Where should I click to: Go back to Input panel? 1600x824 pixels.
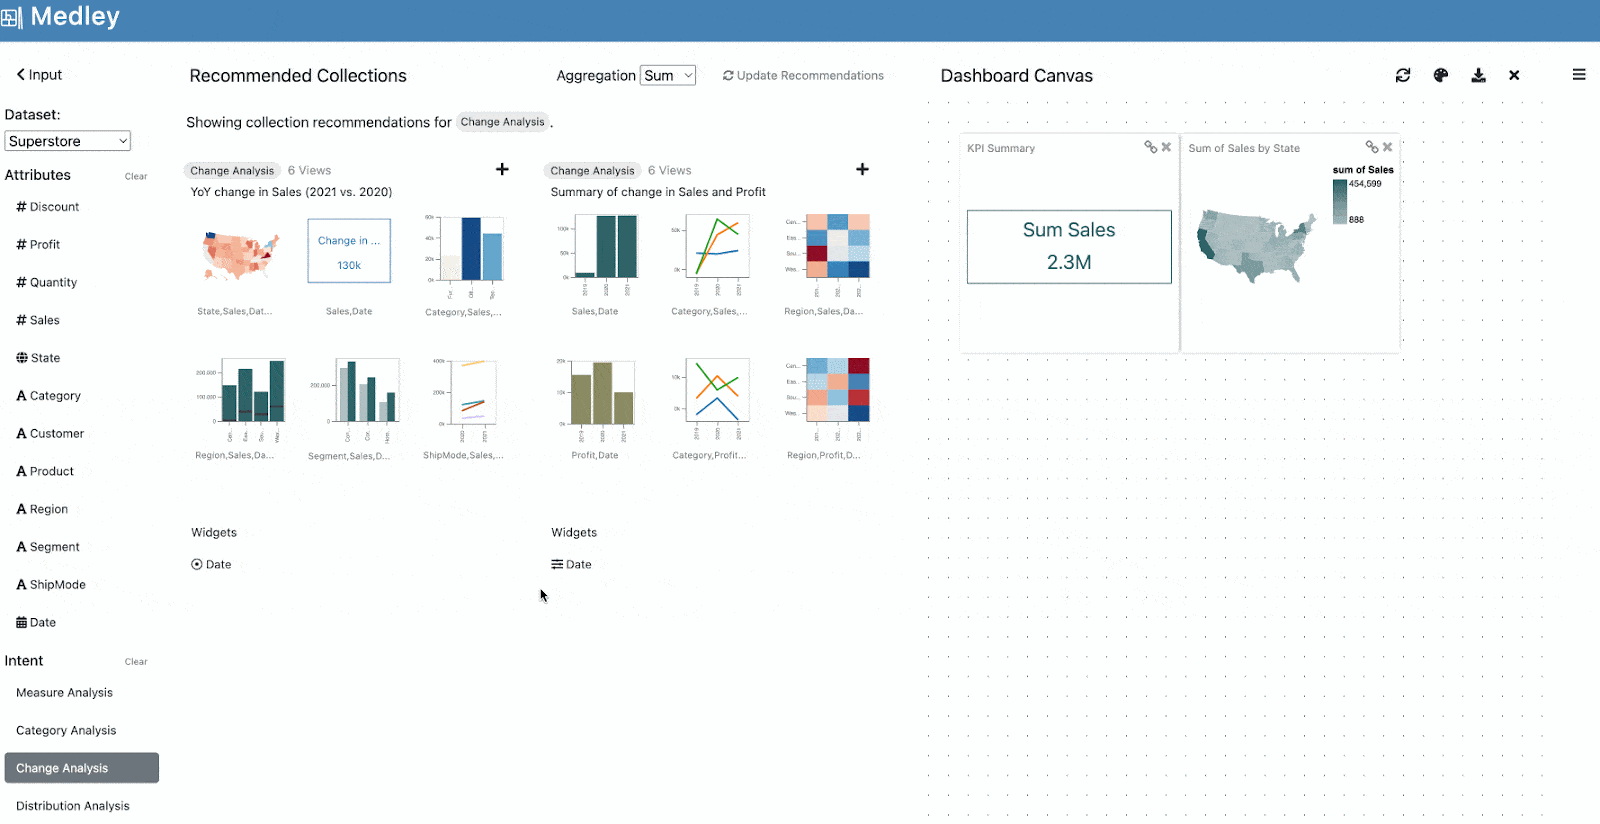(39, 75)
